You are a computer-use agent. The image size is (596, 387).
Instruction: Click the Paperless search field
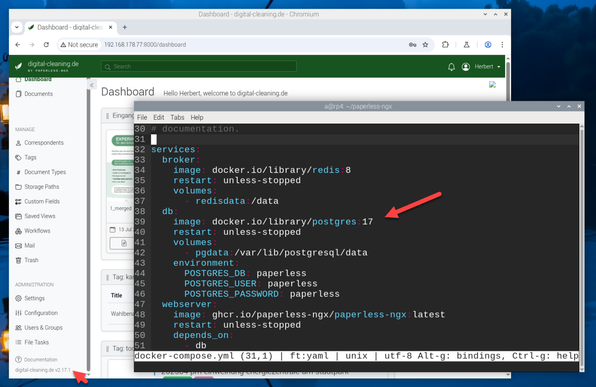(198, 67)
